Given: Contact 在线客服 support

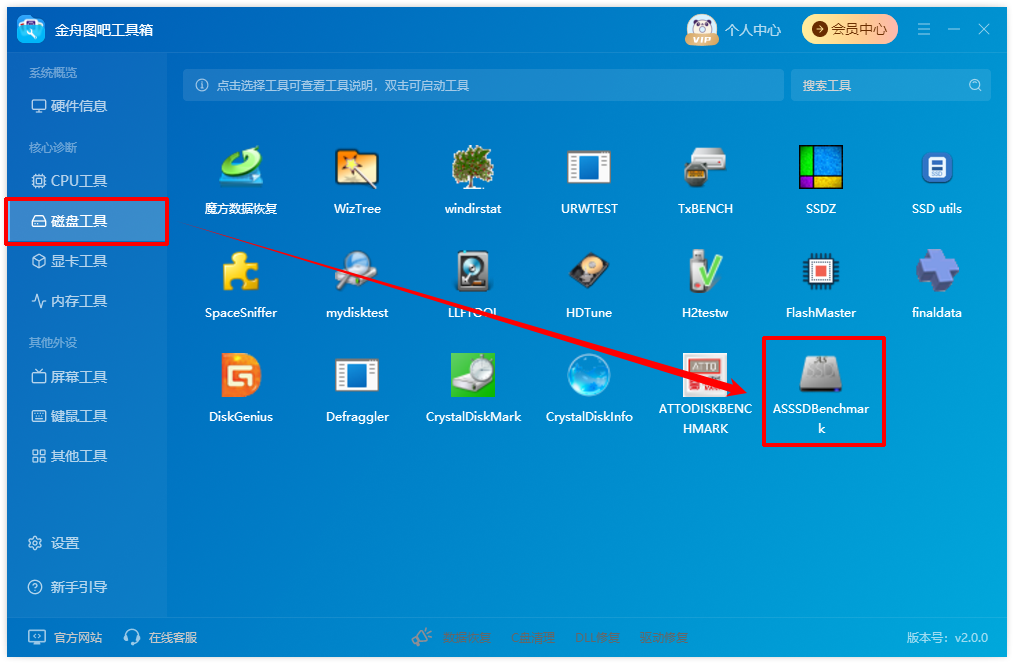Looking at the screenshot, I should click(x=160, y=637).
